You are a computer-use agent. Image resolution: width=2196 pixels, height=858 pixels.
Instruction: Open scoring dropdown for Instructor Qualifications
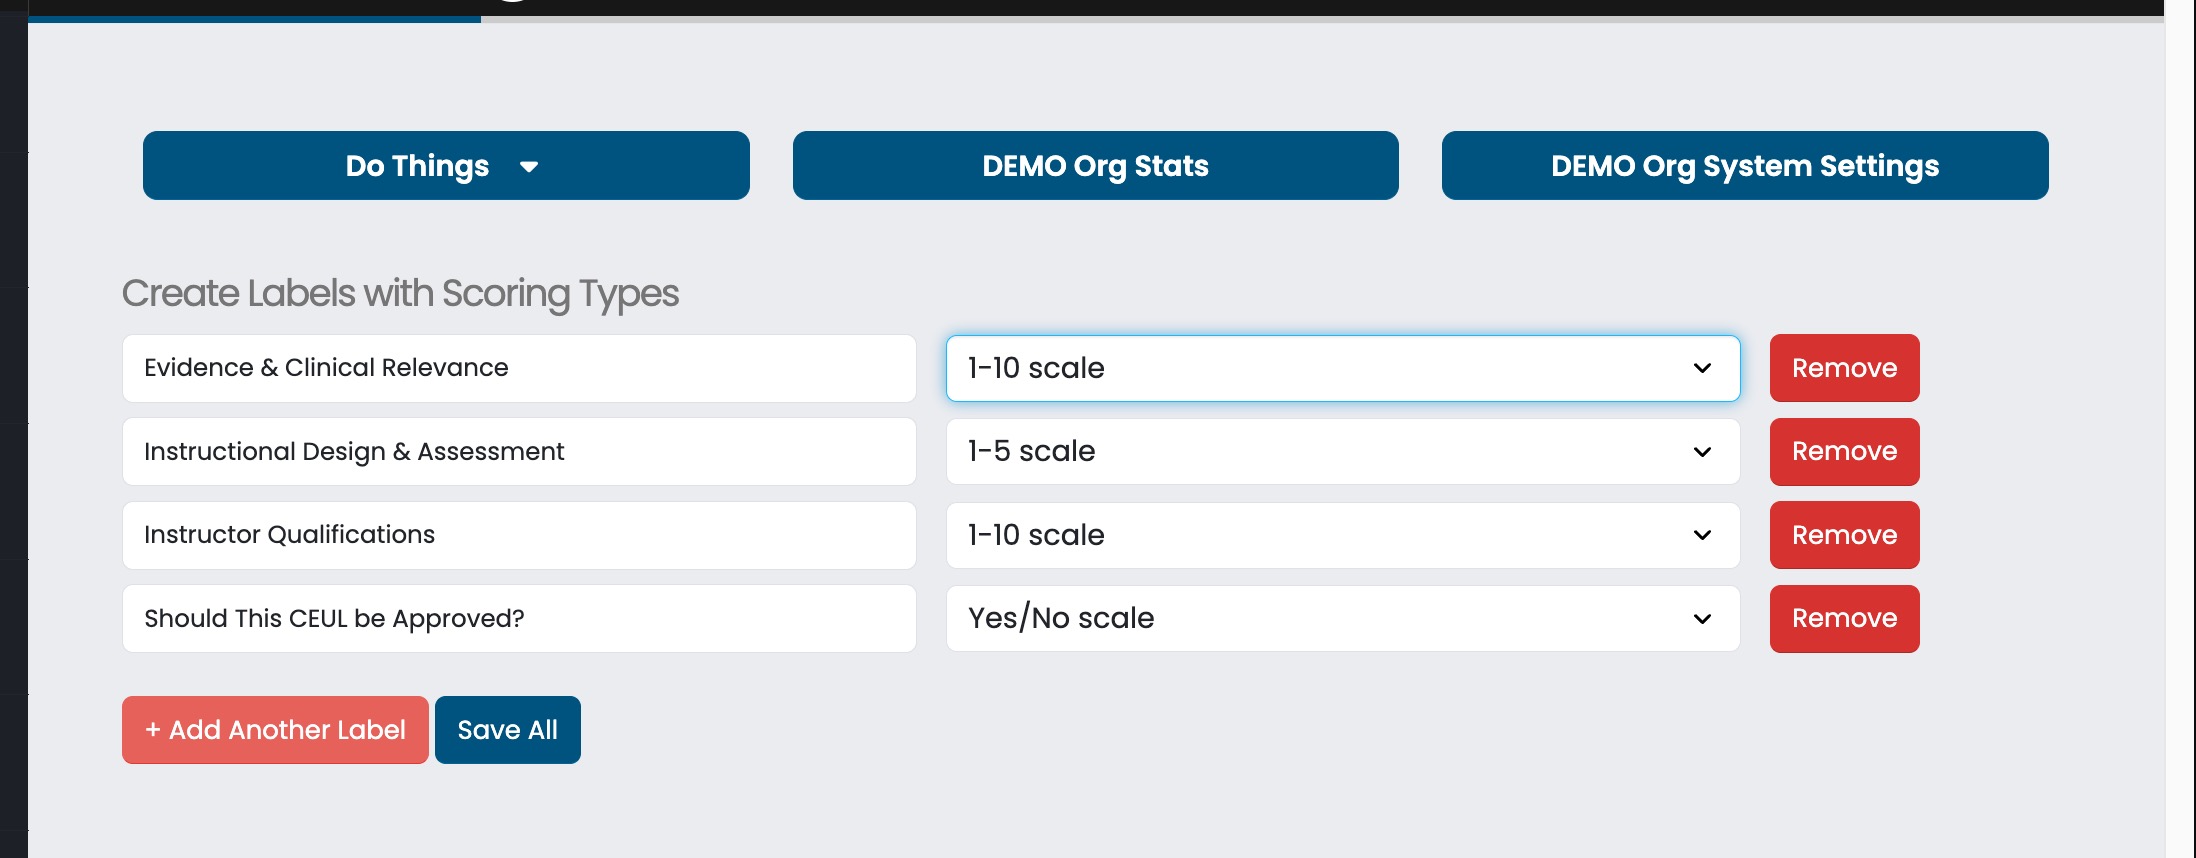tap(1342, 535)
